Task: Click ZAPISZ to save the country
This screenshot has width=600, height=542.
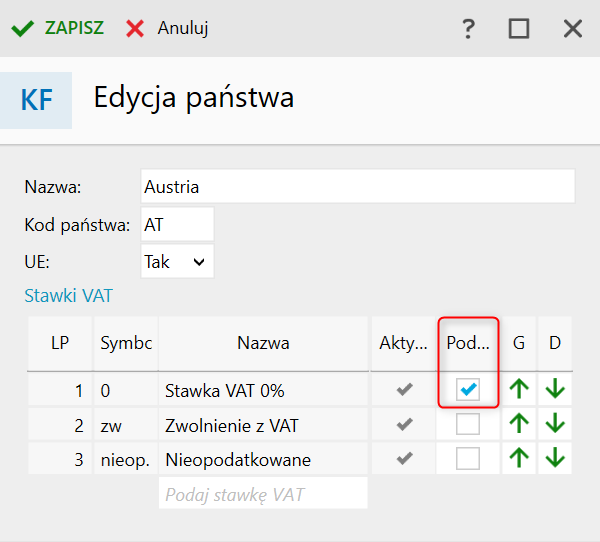Action: [59, 28]
